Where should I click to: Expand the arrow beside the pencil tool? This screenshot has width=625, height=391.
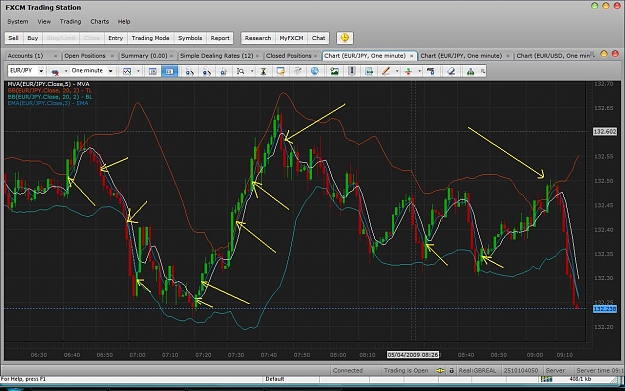[397, 71]
